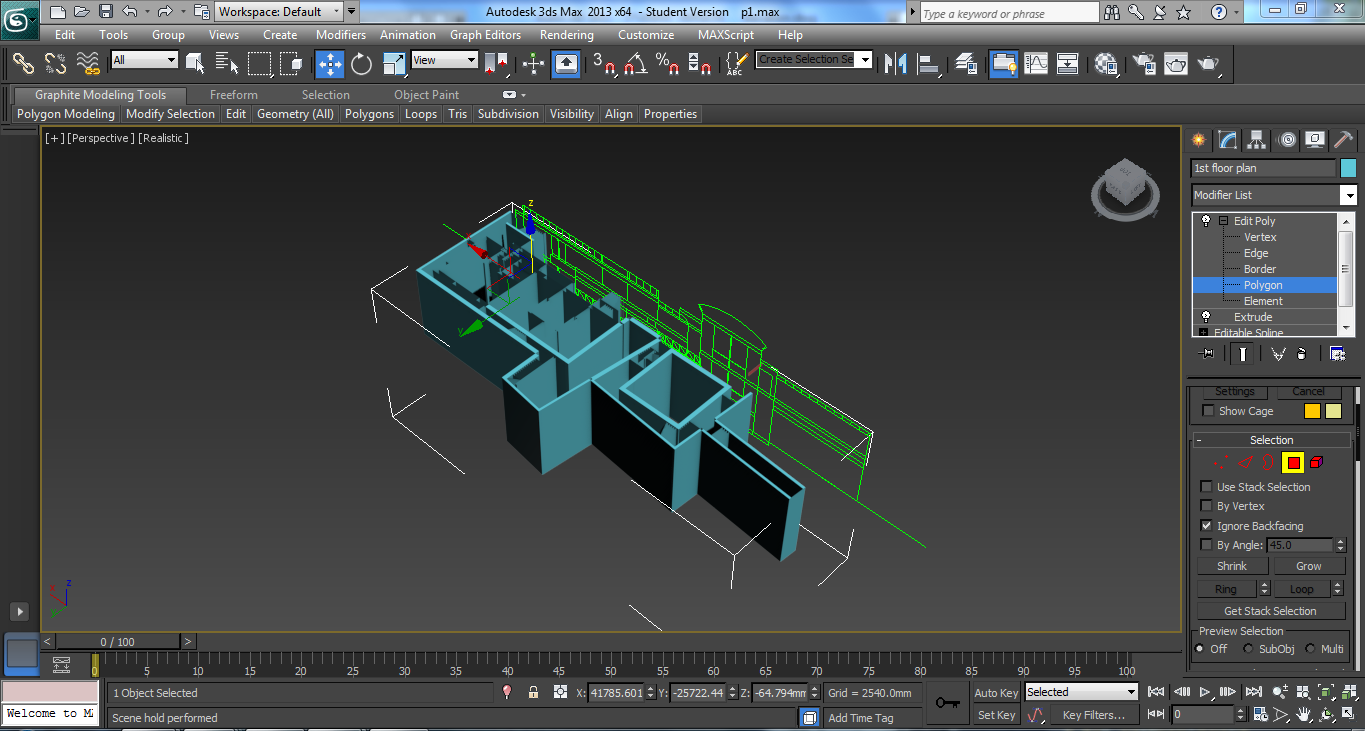Save the file from quick access toolbar

click(x=106, y=12)
